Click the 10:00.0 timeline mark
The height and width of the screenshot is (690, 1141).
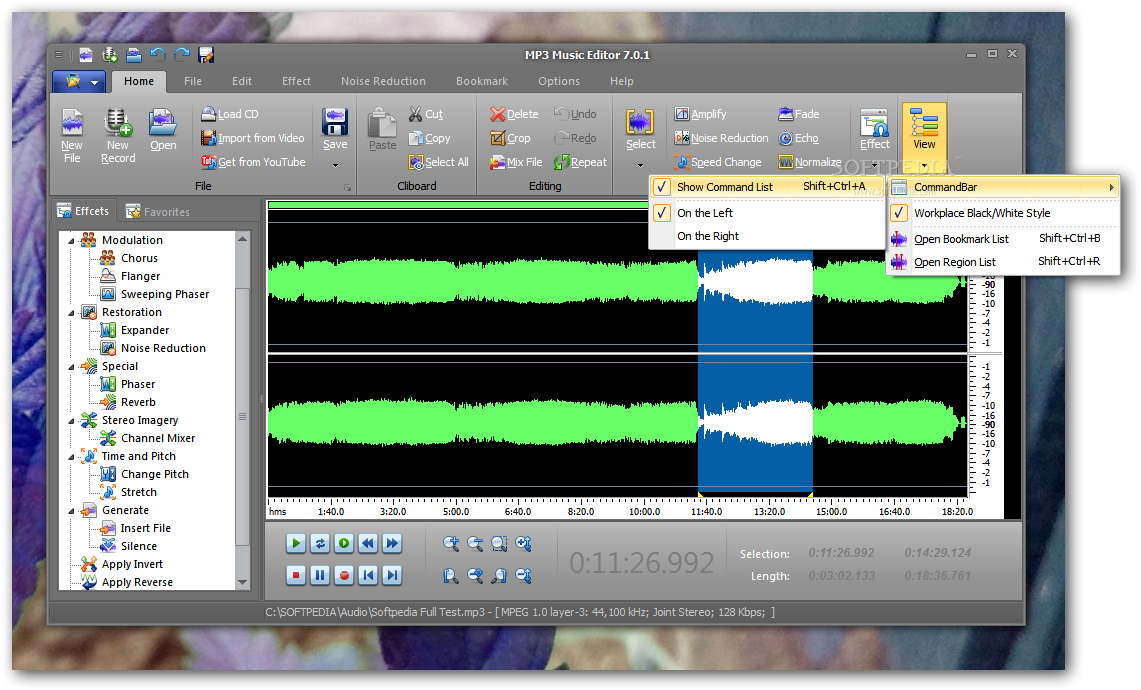coord(644,512)
